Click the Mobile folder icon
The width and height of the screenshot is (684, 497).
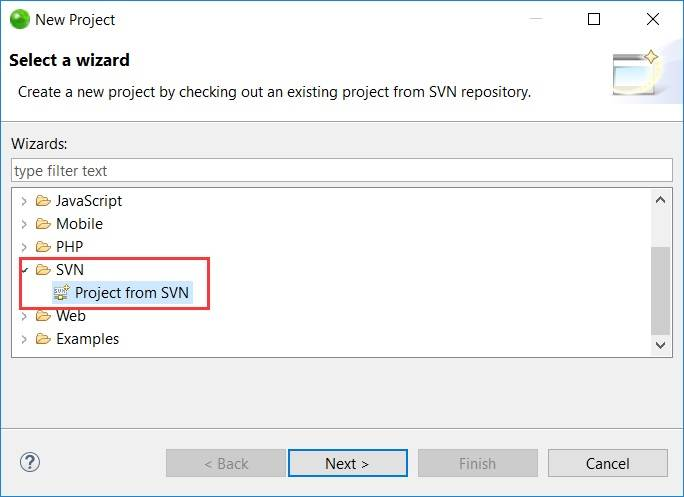tap(43, 224)
